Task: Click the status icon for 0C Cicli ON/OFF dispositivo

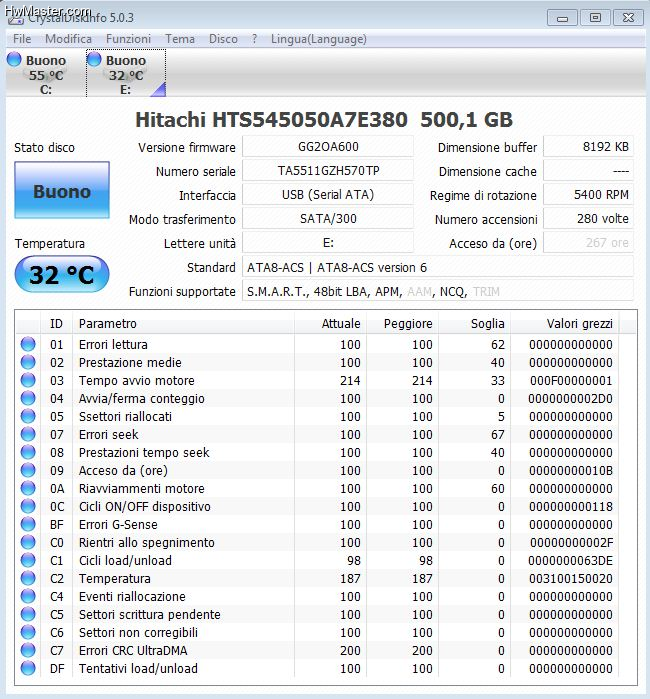Action: coord(28,506)
